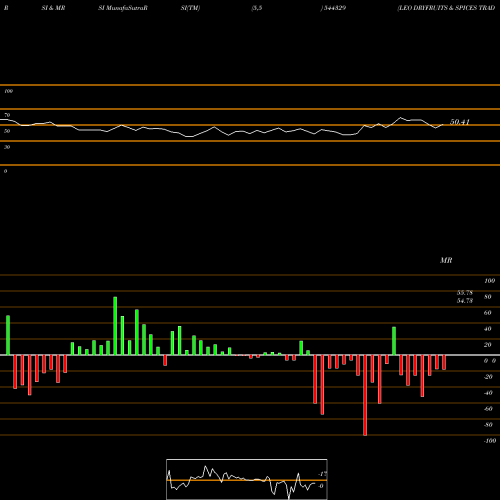Open the mini overview chart at bottom
500x500 pixels.
click(247, 479)
